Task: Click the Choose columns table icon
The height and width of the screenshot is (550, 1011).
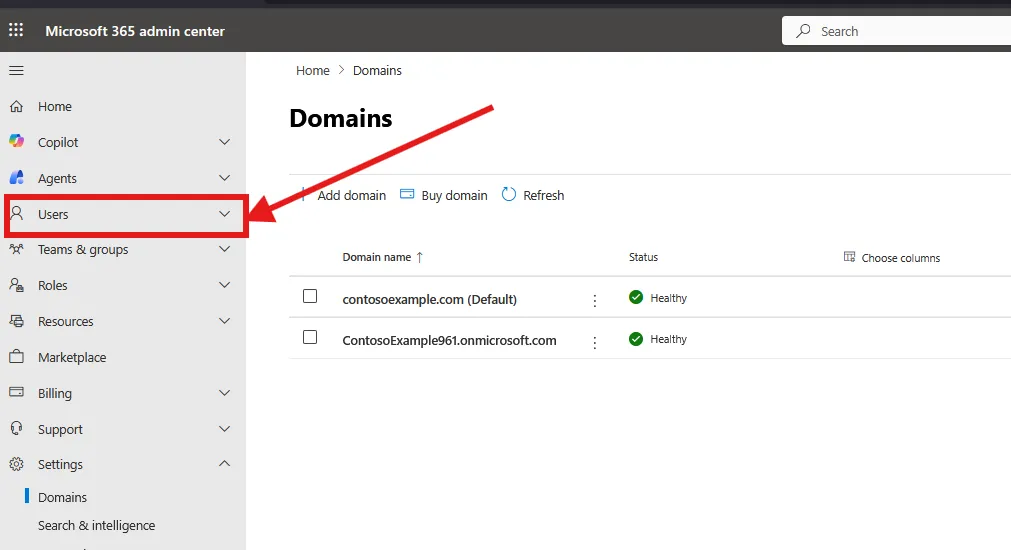Action: 849,257
